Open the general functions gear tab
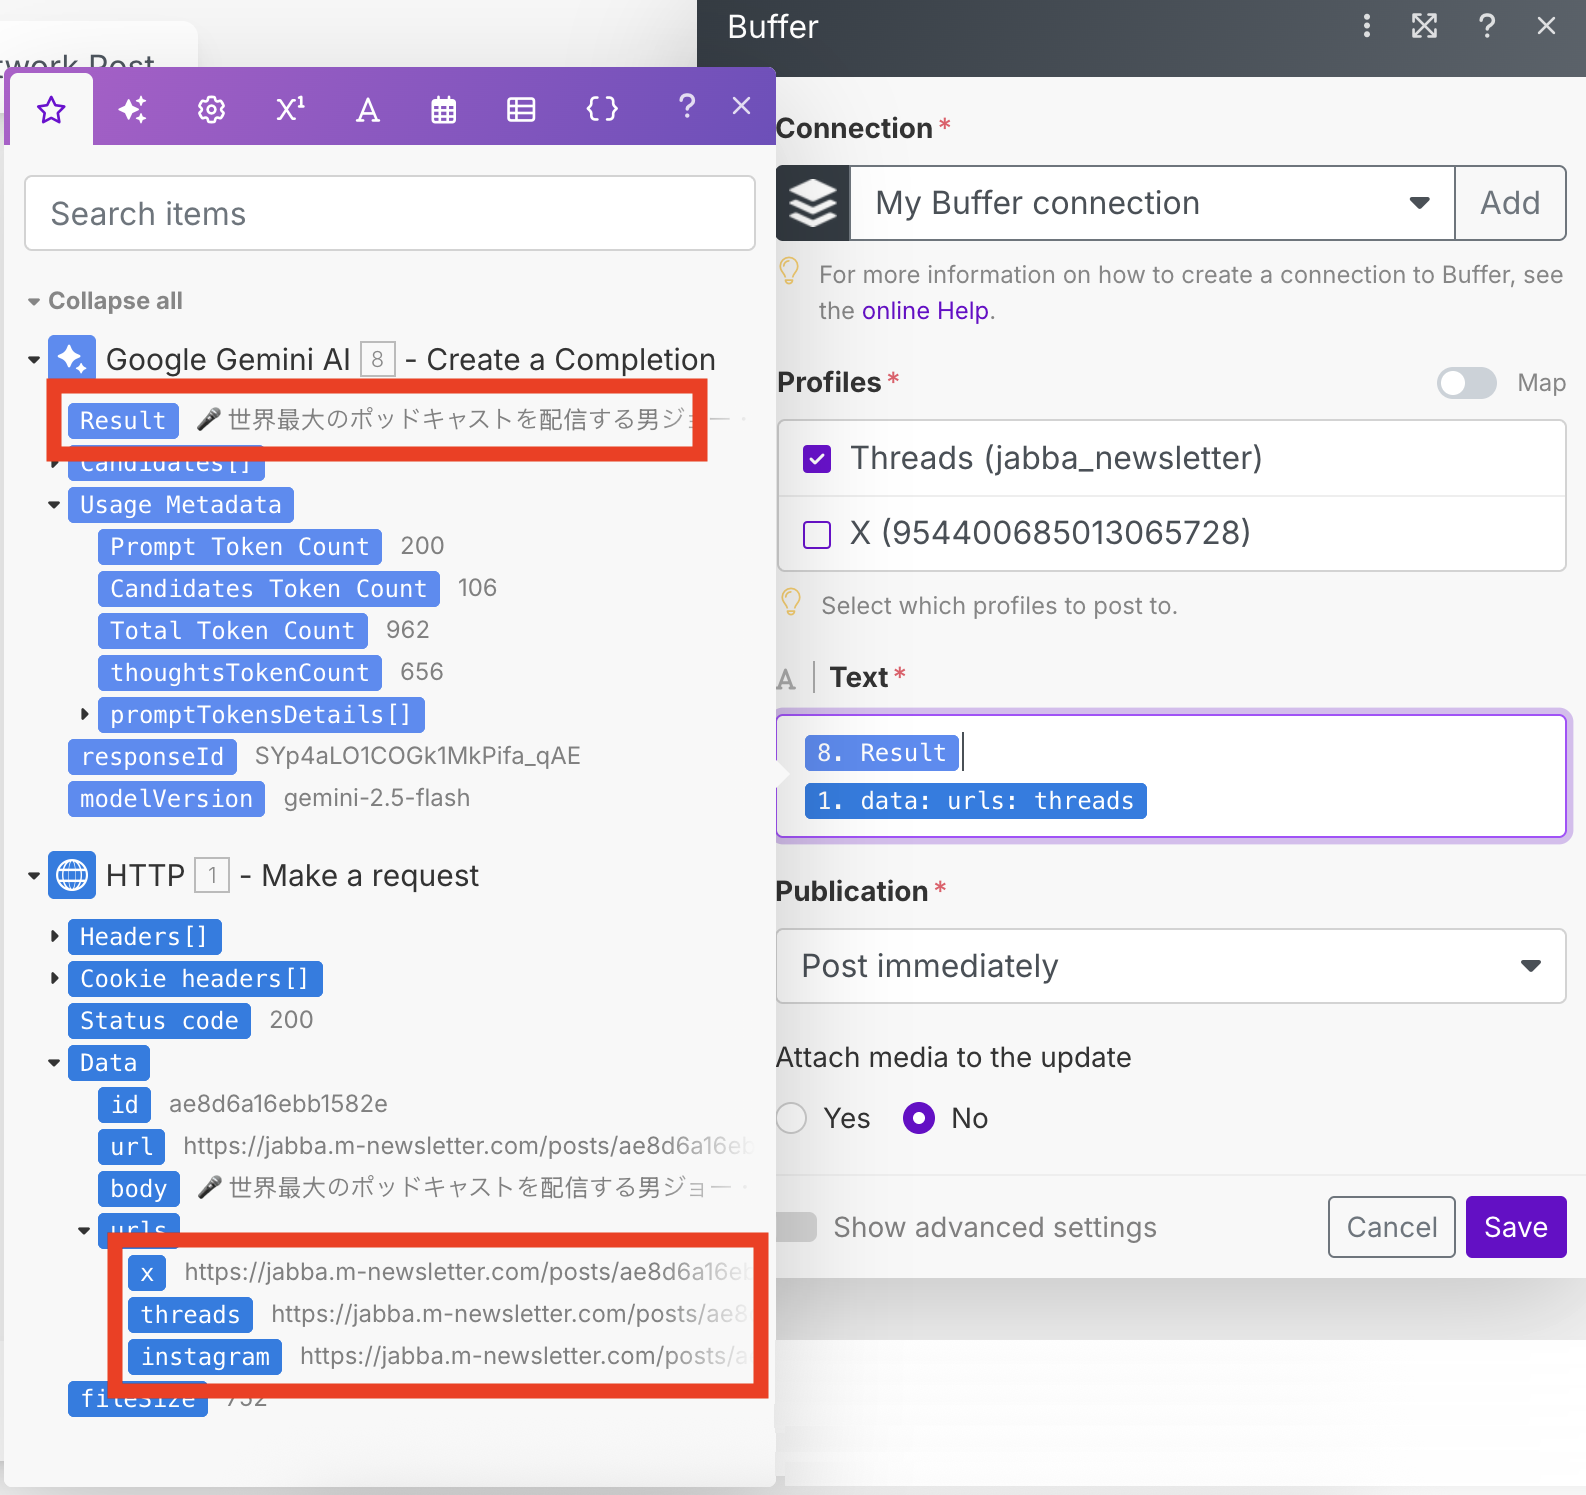The image size is (1586, 1495). [x=211, y=109]
